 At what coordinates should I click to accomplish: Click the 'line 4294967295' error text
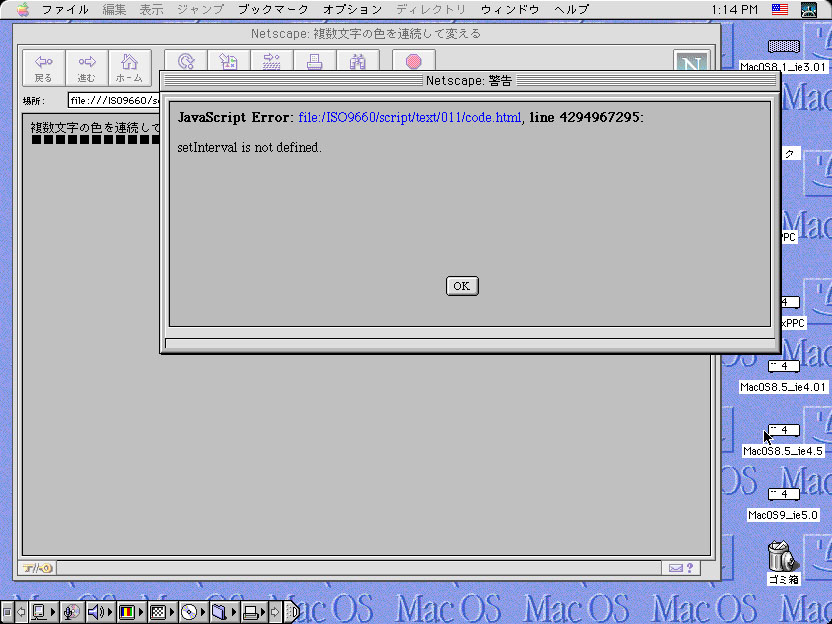[x=584, y=117]
